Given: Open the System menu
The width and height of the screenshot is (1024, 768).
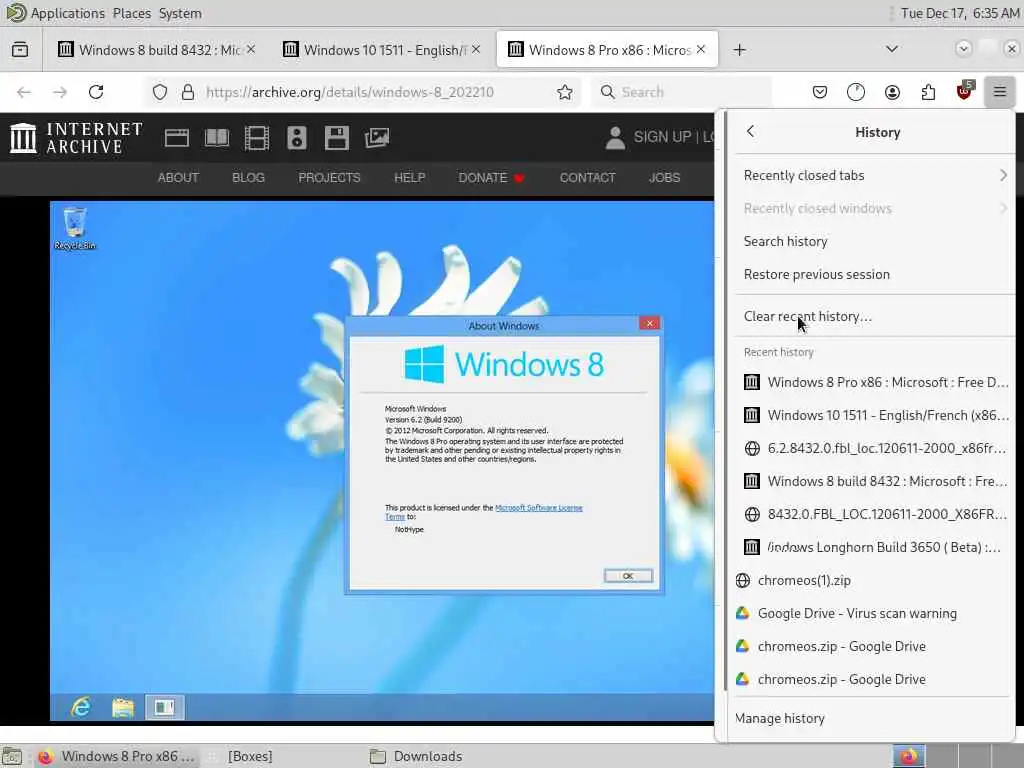Looking at the screenshot, I should 180,13.
